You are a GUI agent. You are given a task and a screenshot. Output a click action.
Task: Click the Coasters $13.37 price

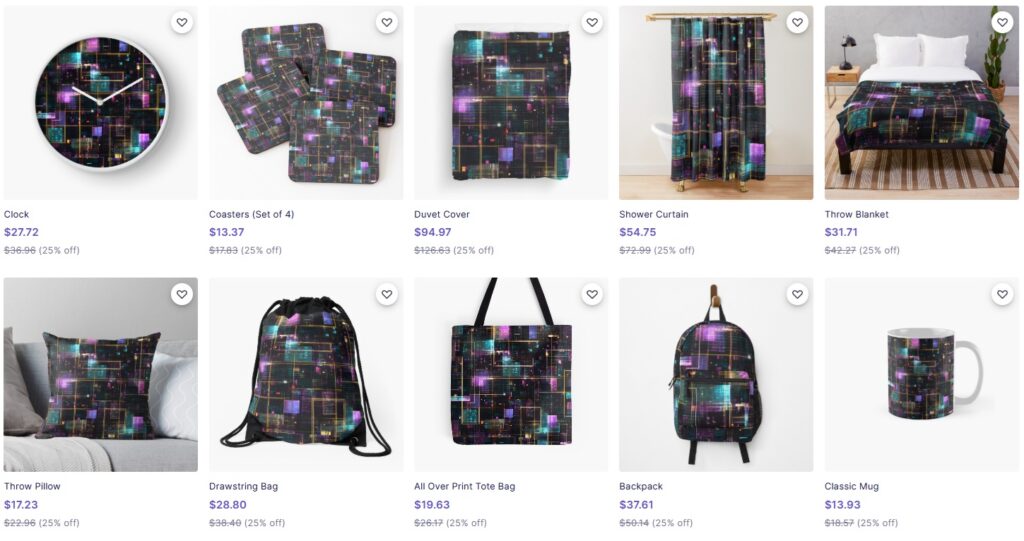coord(226,232)
